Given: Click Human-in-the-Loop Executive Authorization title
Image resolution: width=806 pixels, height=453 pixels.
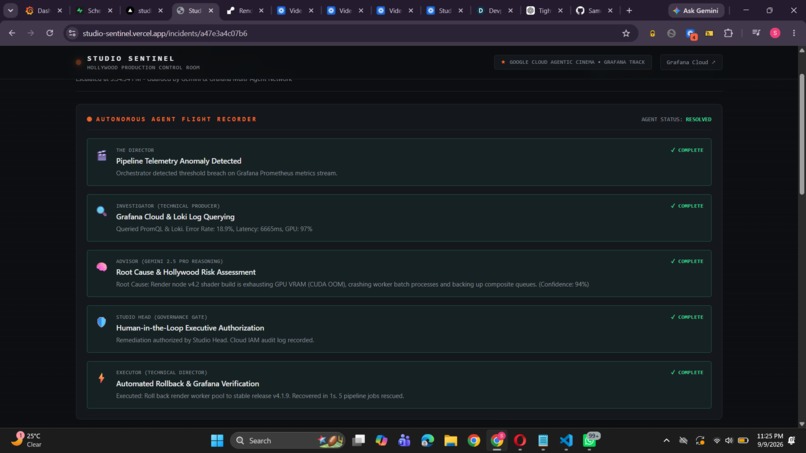Looking at the screenshot, I should point(190,328).
